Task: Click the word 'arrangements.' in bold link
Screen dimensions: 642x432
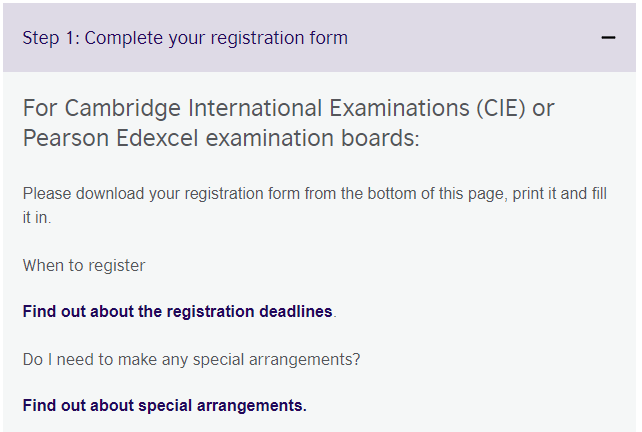Action: coord(252,406)
